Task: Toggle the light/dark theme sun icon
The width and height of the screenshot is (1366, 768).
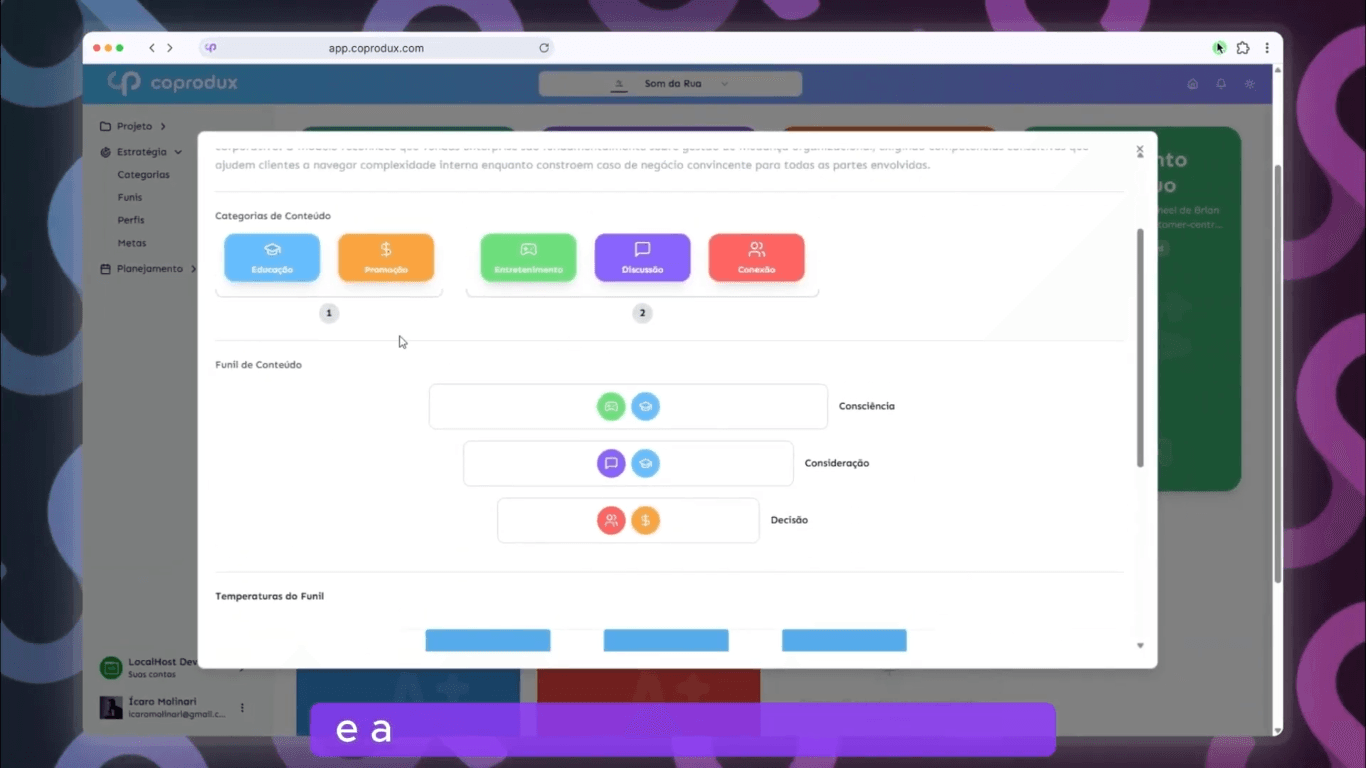Action: click(x=1250, y=84)
